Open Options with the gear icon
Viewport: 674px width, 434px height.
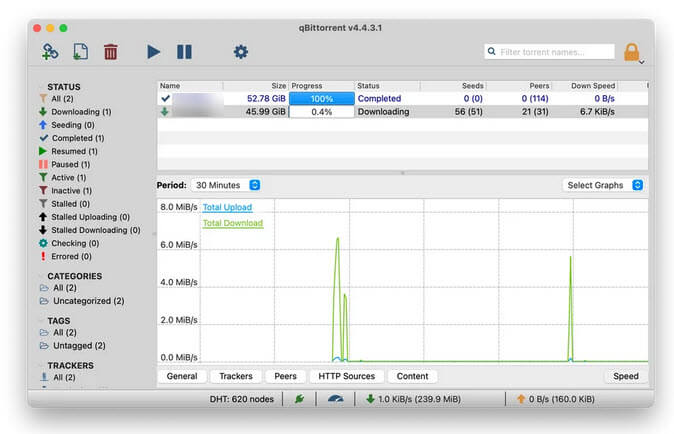241,52
